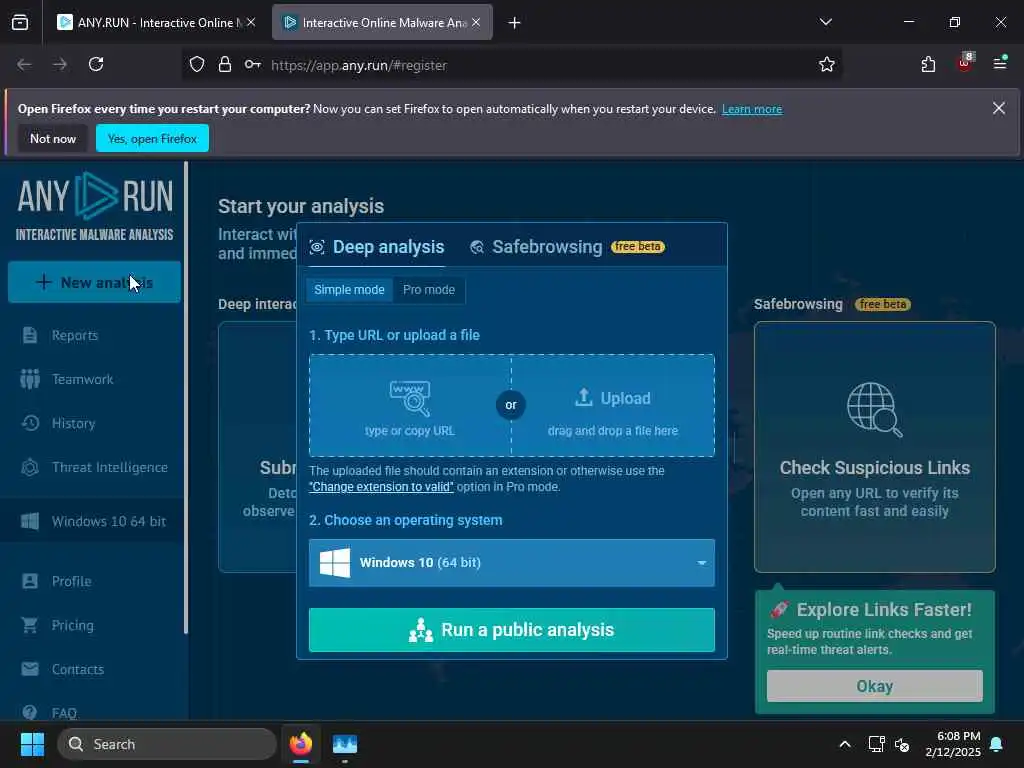The width and height of the screenshot is (1024, 768).
Task: Open Contacts in the sidebar
Action: click(x=63, y=669)
